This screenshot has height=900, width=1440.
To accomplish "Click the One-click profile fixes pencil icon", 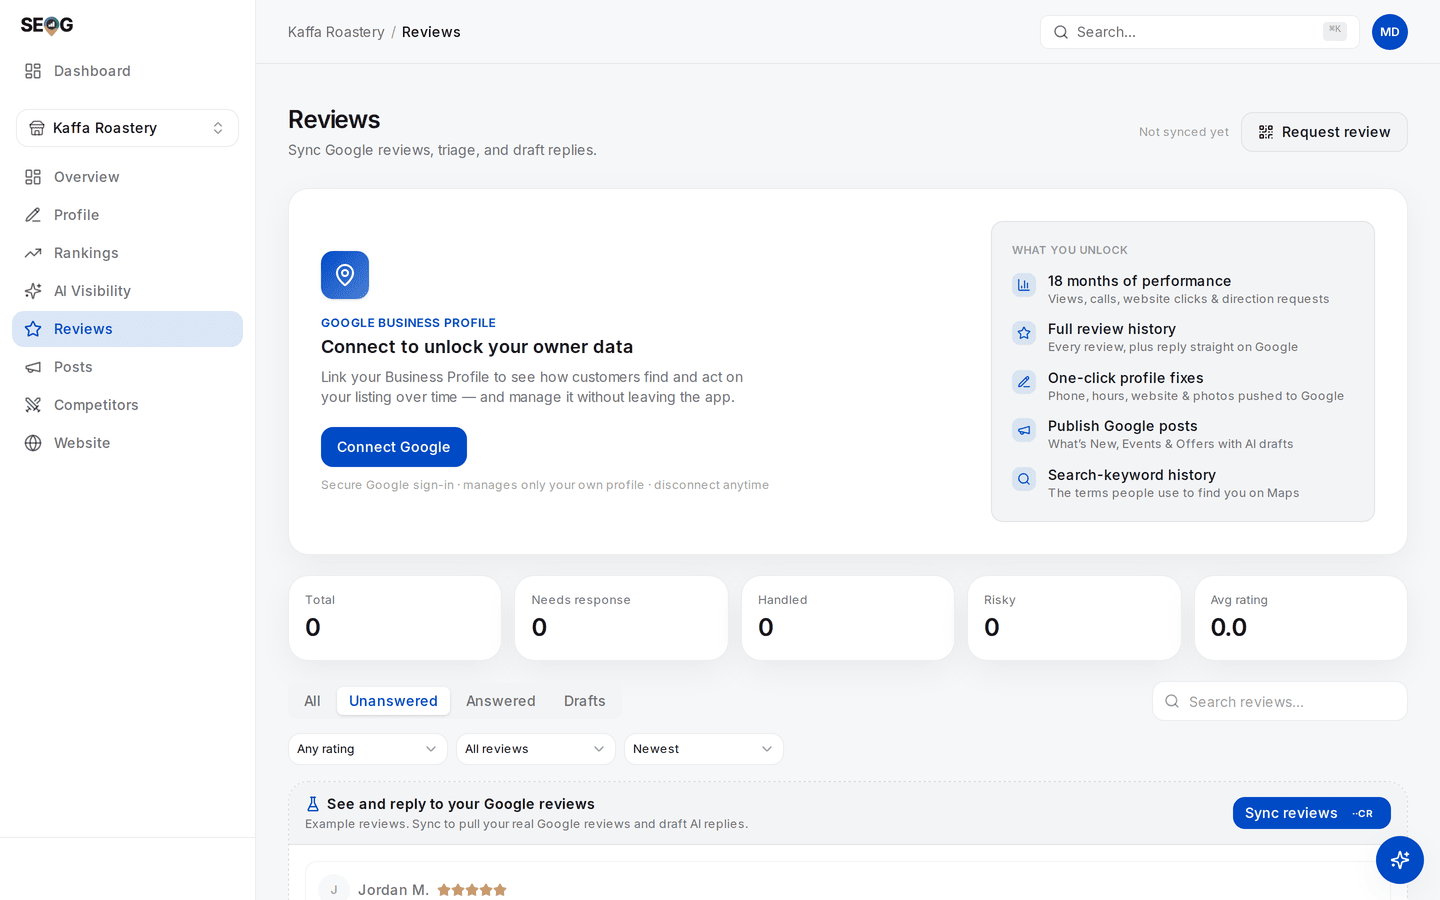I will [x=1024, y=382].
